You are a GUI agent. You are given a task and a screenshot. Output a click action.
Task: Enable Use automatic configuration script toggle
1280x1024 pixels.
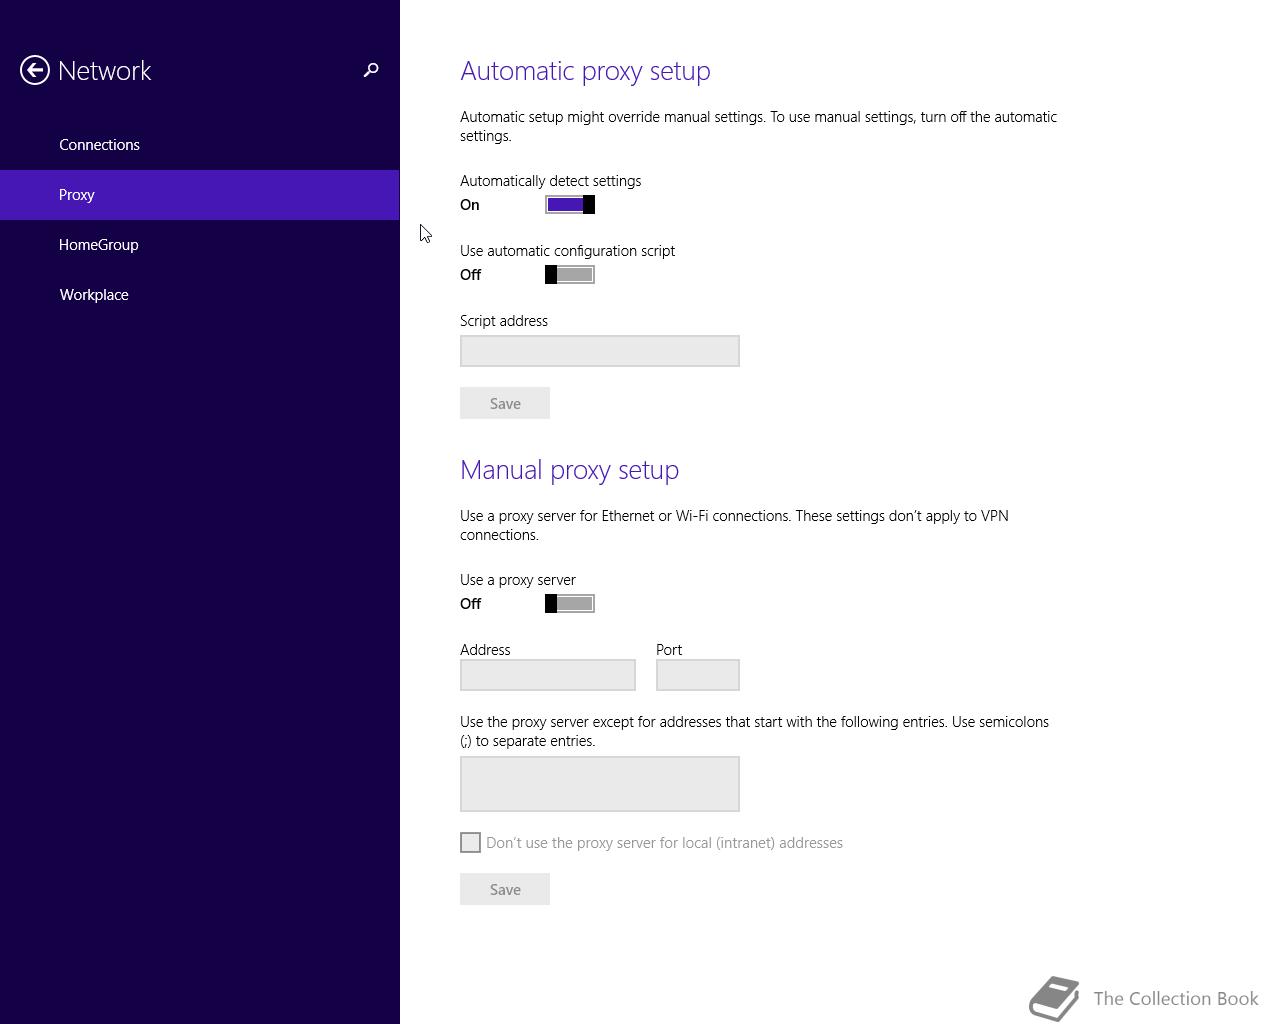point(570,275)
